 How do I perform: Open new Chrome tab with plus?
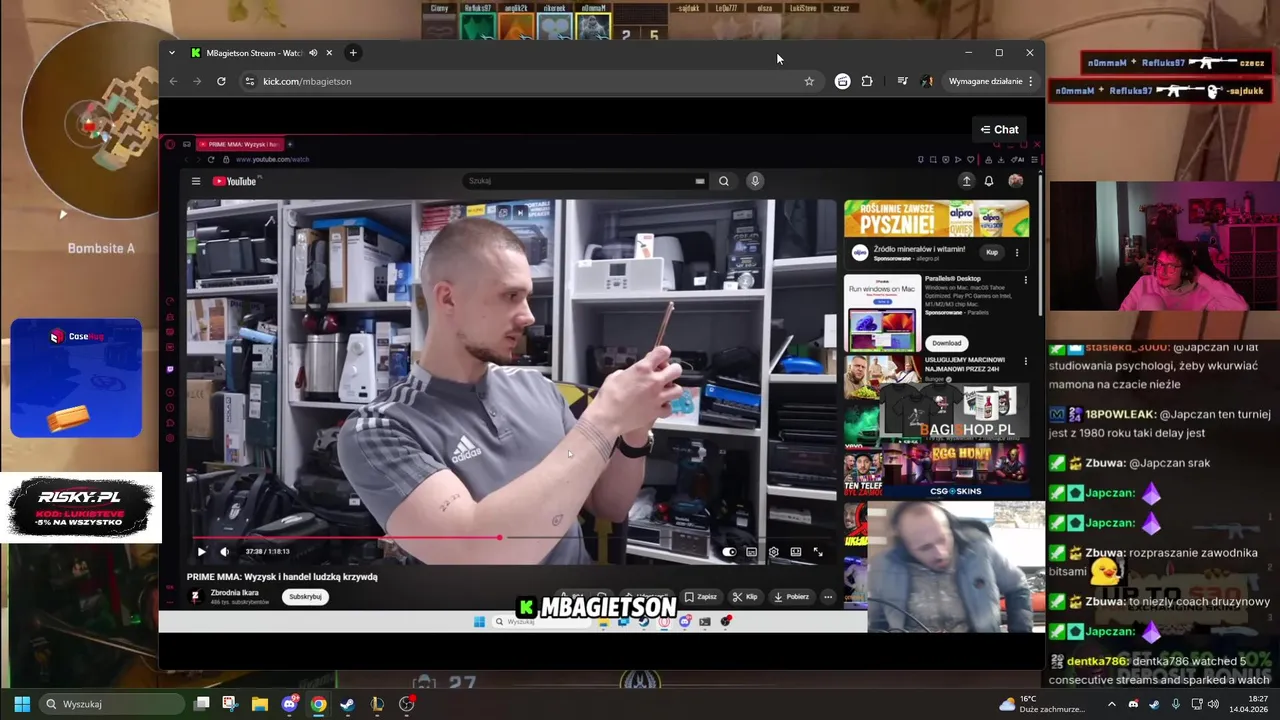tap(353, 53)
